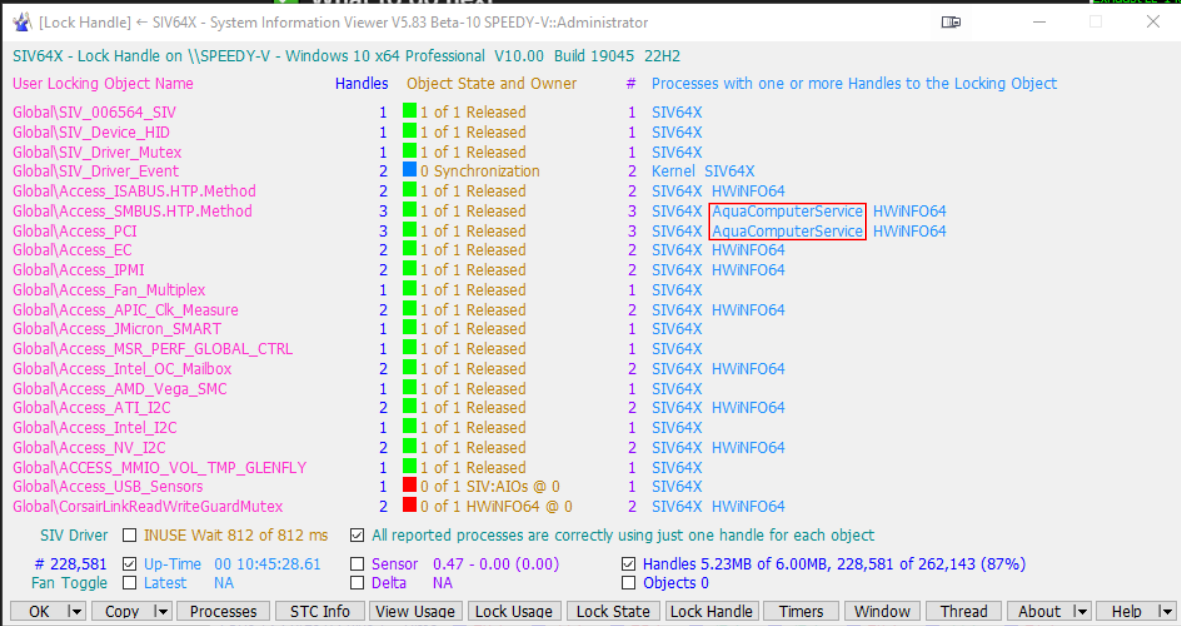
Task: Select Global\Access_JMicron_SMART lock name
Action: [x=117, y=329]
